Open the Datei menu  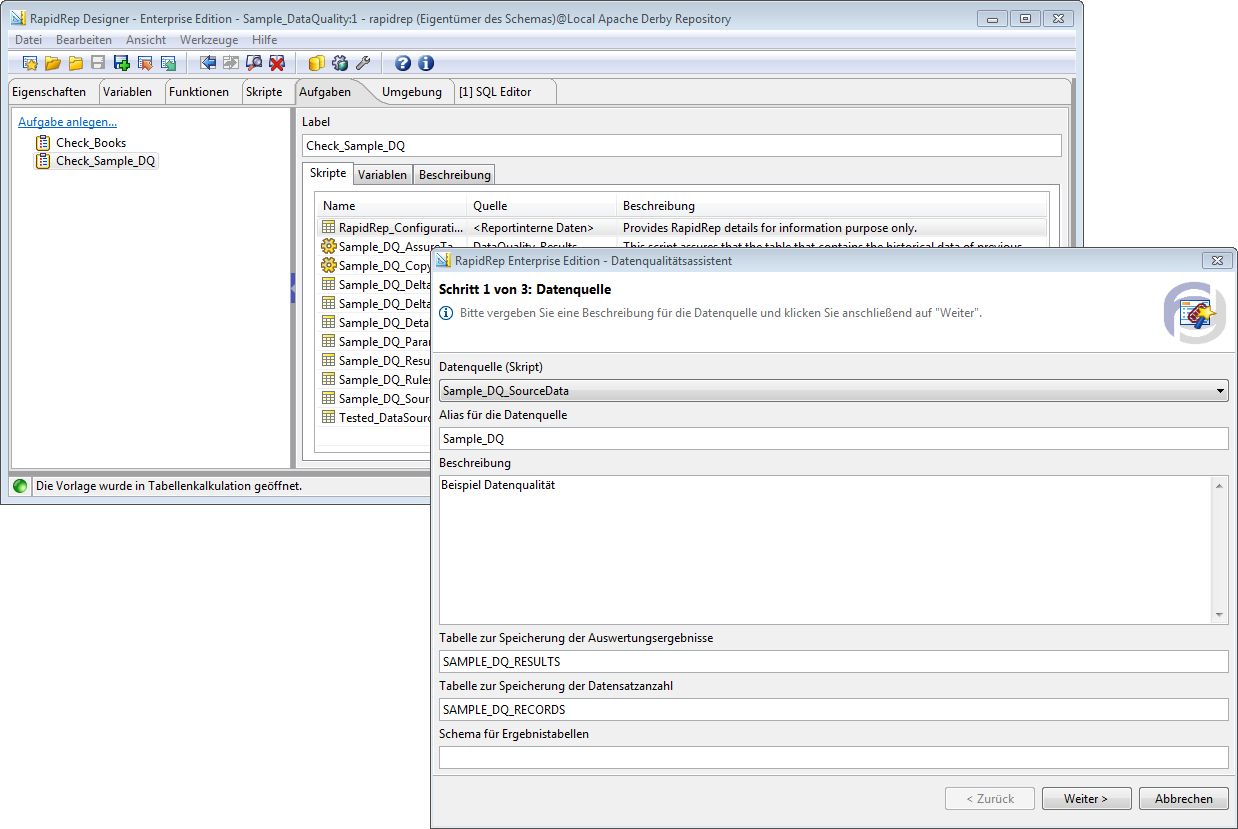(x=28, y=39)
